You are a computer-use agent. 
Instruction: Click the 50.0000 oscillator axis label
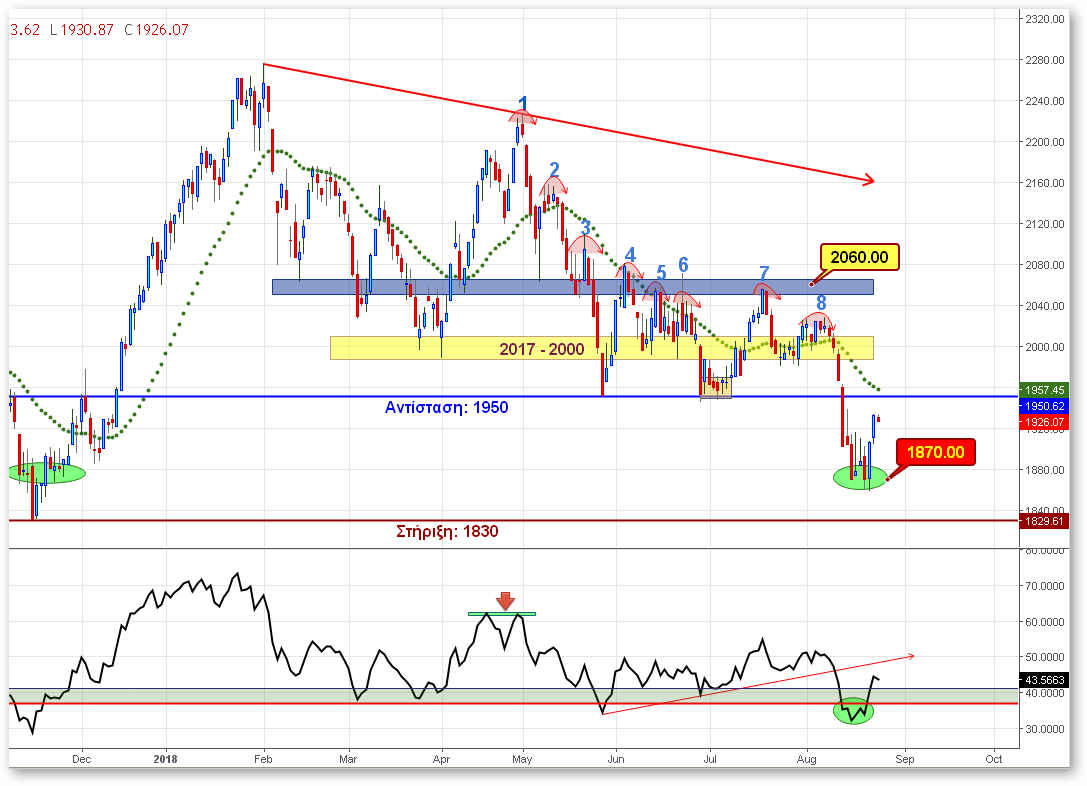tap(1045, 657)
